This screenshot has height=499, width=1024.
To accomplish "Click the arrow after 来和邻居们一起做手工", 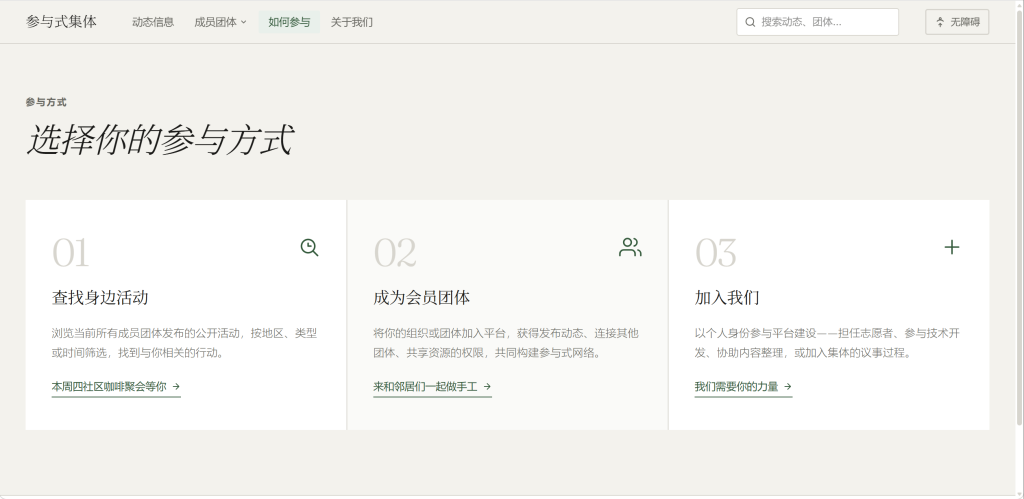I will (487, 387).
